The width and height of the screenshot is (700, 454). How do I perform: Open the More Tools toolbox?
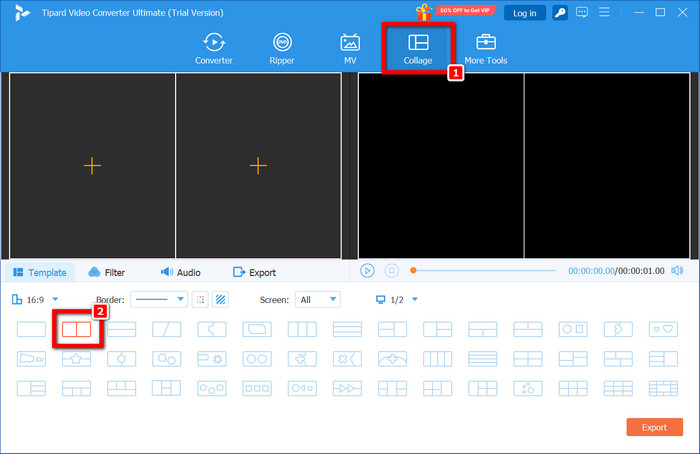486,49
